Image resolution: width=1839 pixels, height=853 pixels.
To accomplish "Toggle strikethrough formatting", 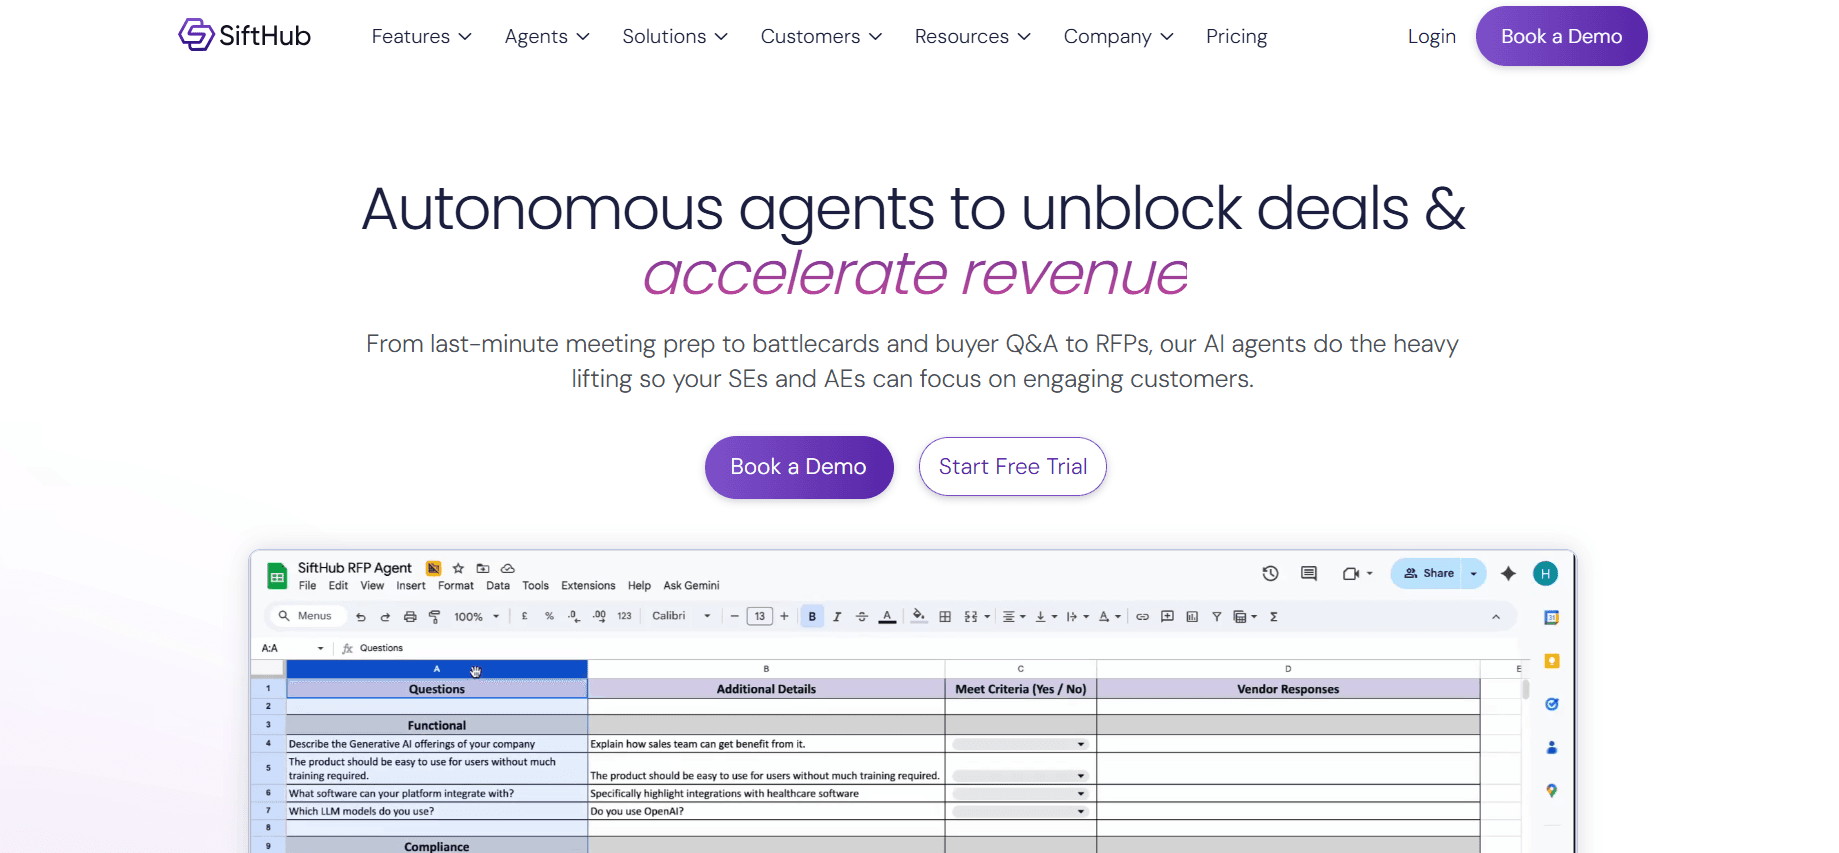I will click(862, 617).
